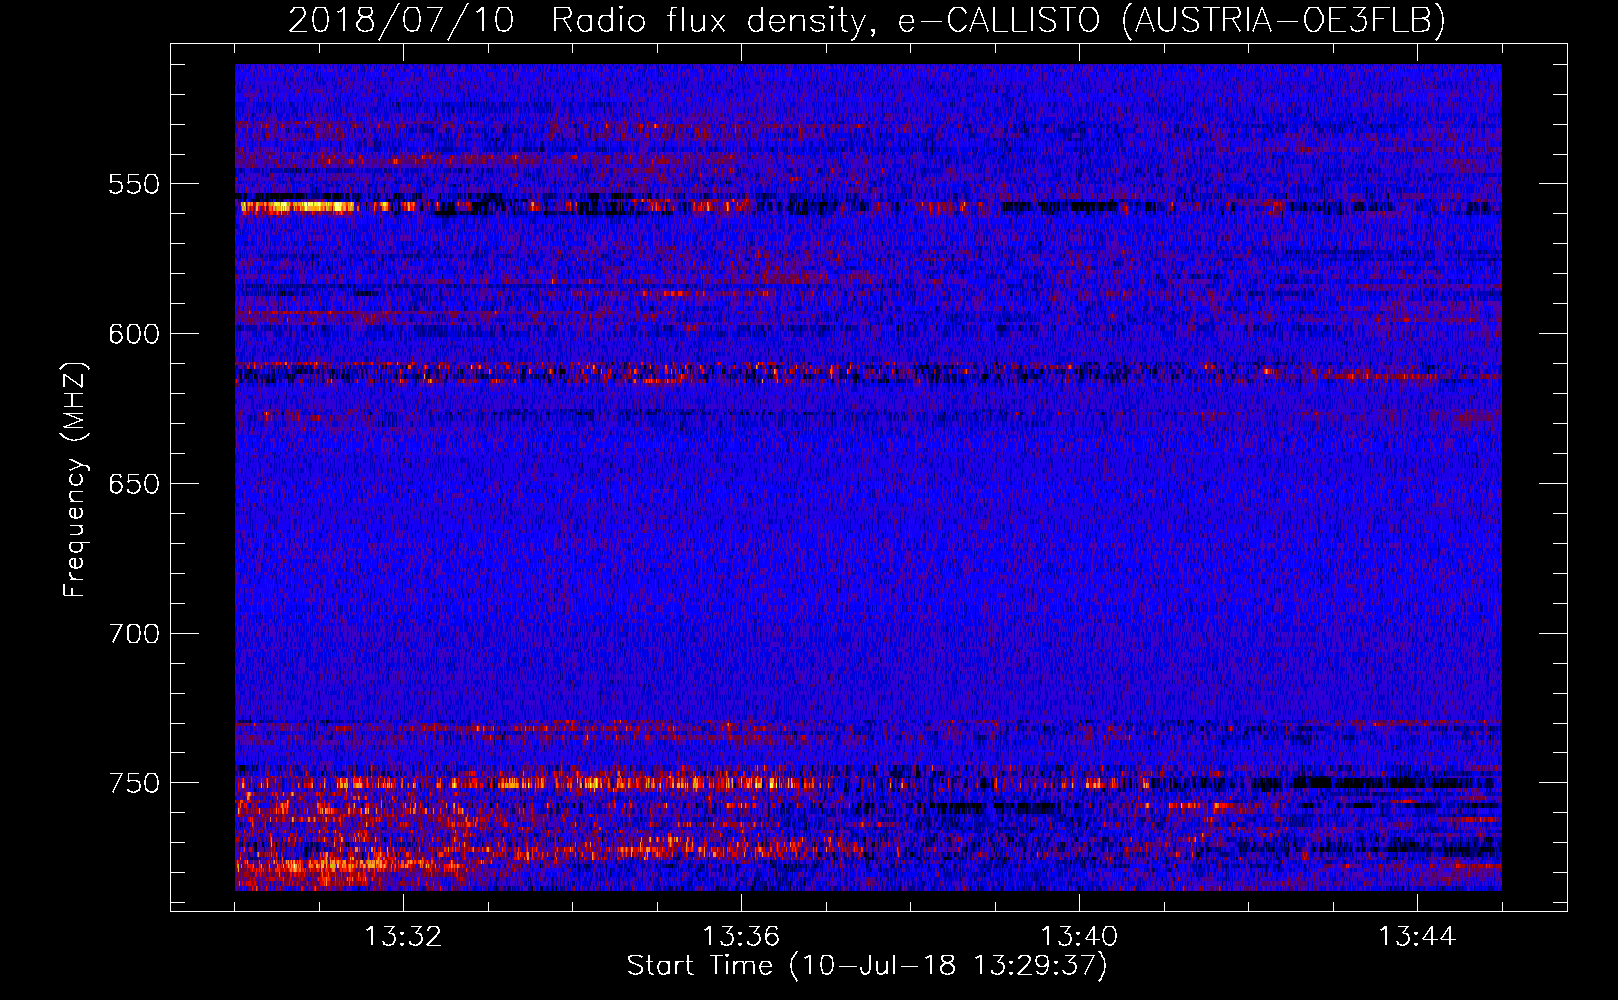Click the 550 frequency tick label
Screen dimensions: 1618x1000
pyautogui.click(x=134, y=184)
